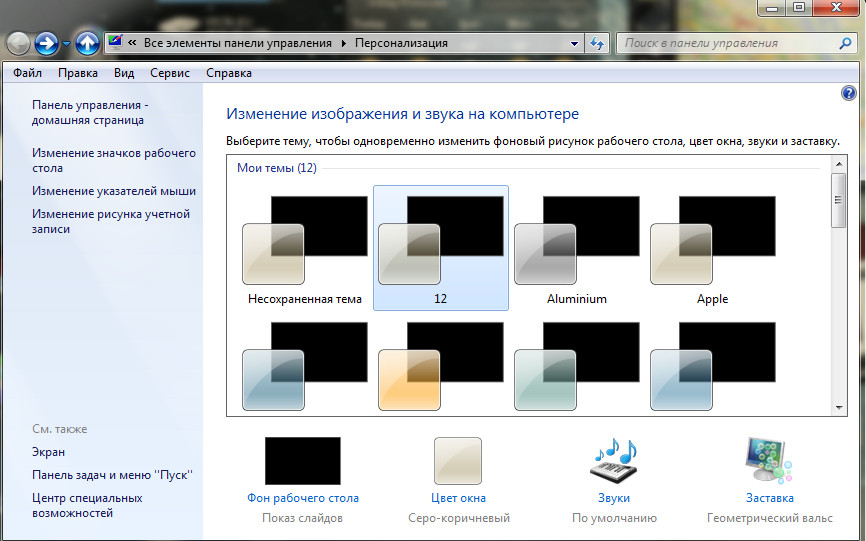Viewport: 866px width, 541px height.
Task: Click the theme list scrollbar down arrow
Action: click(x=839, y=407)
